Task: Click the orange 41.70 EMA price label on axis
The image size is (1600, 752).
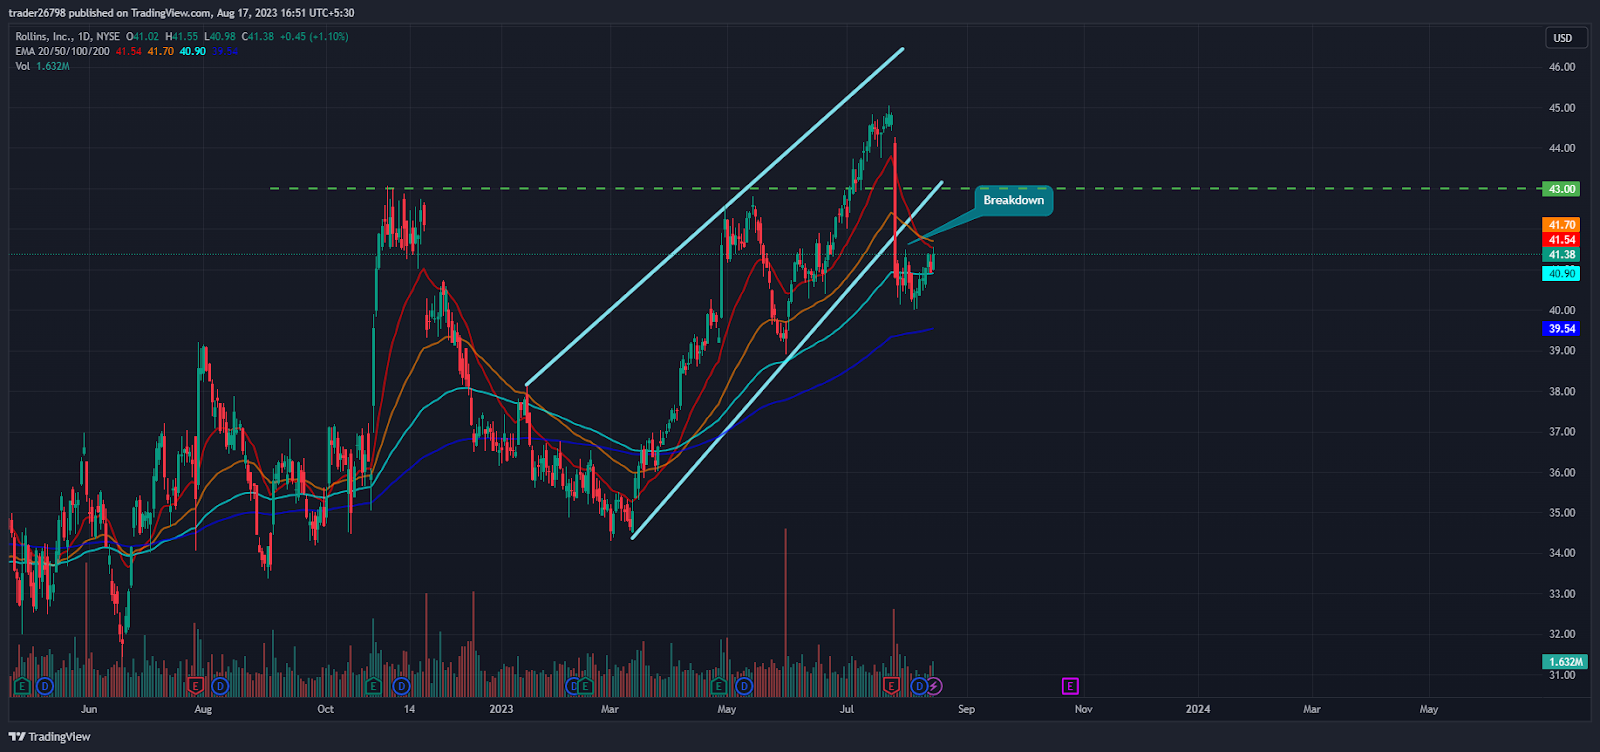Action: 1562,226
